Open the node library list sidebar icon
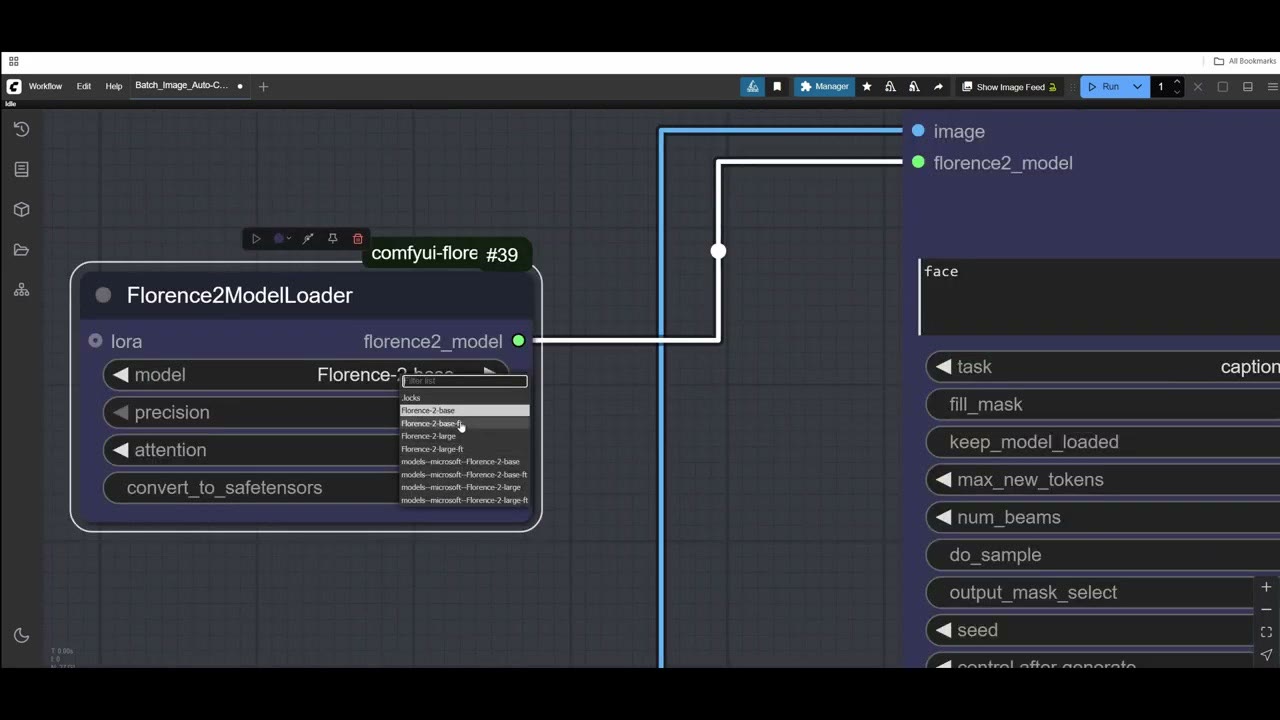 [x=21, y=169]
